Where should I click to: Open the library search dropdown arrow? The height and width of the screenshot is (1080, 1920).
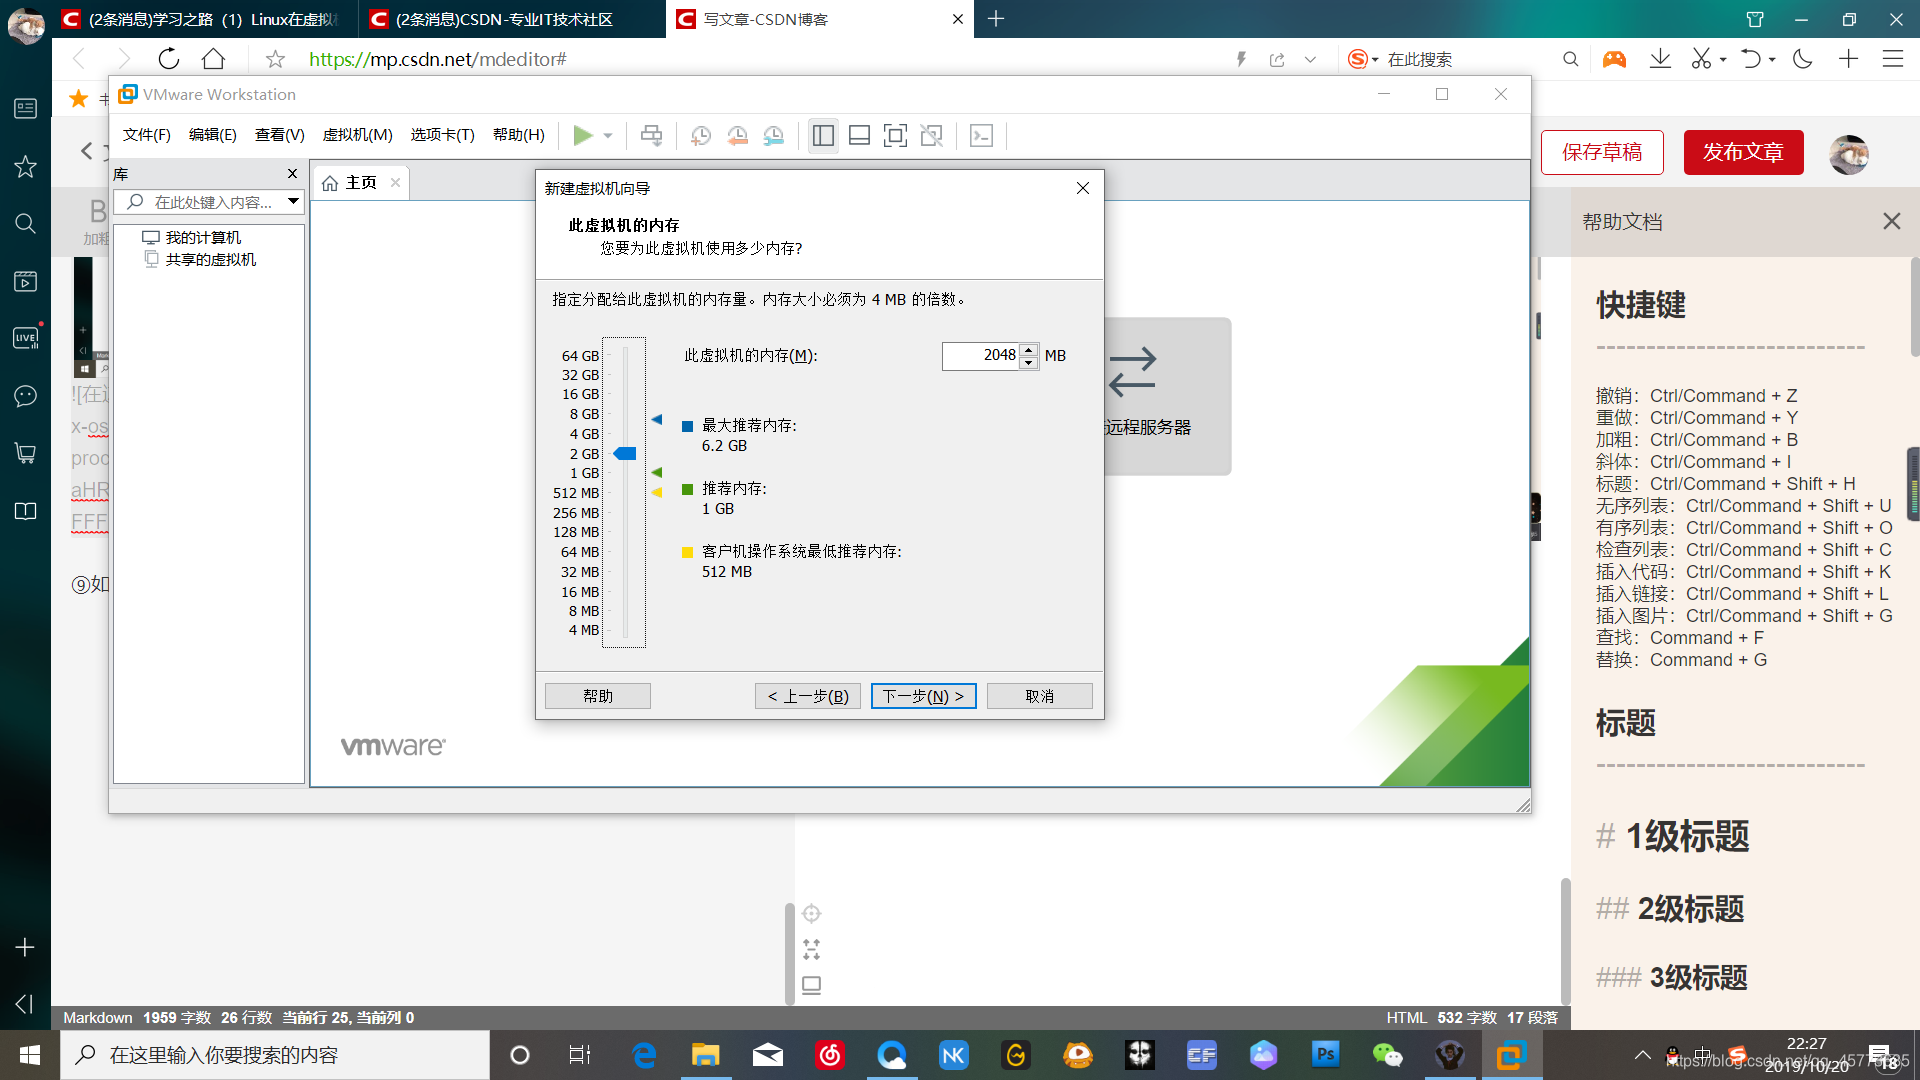point(294,202)
